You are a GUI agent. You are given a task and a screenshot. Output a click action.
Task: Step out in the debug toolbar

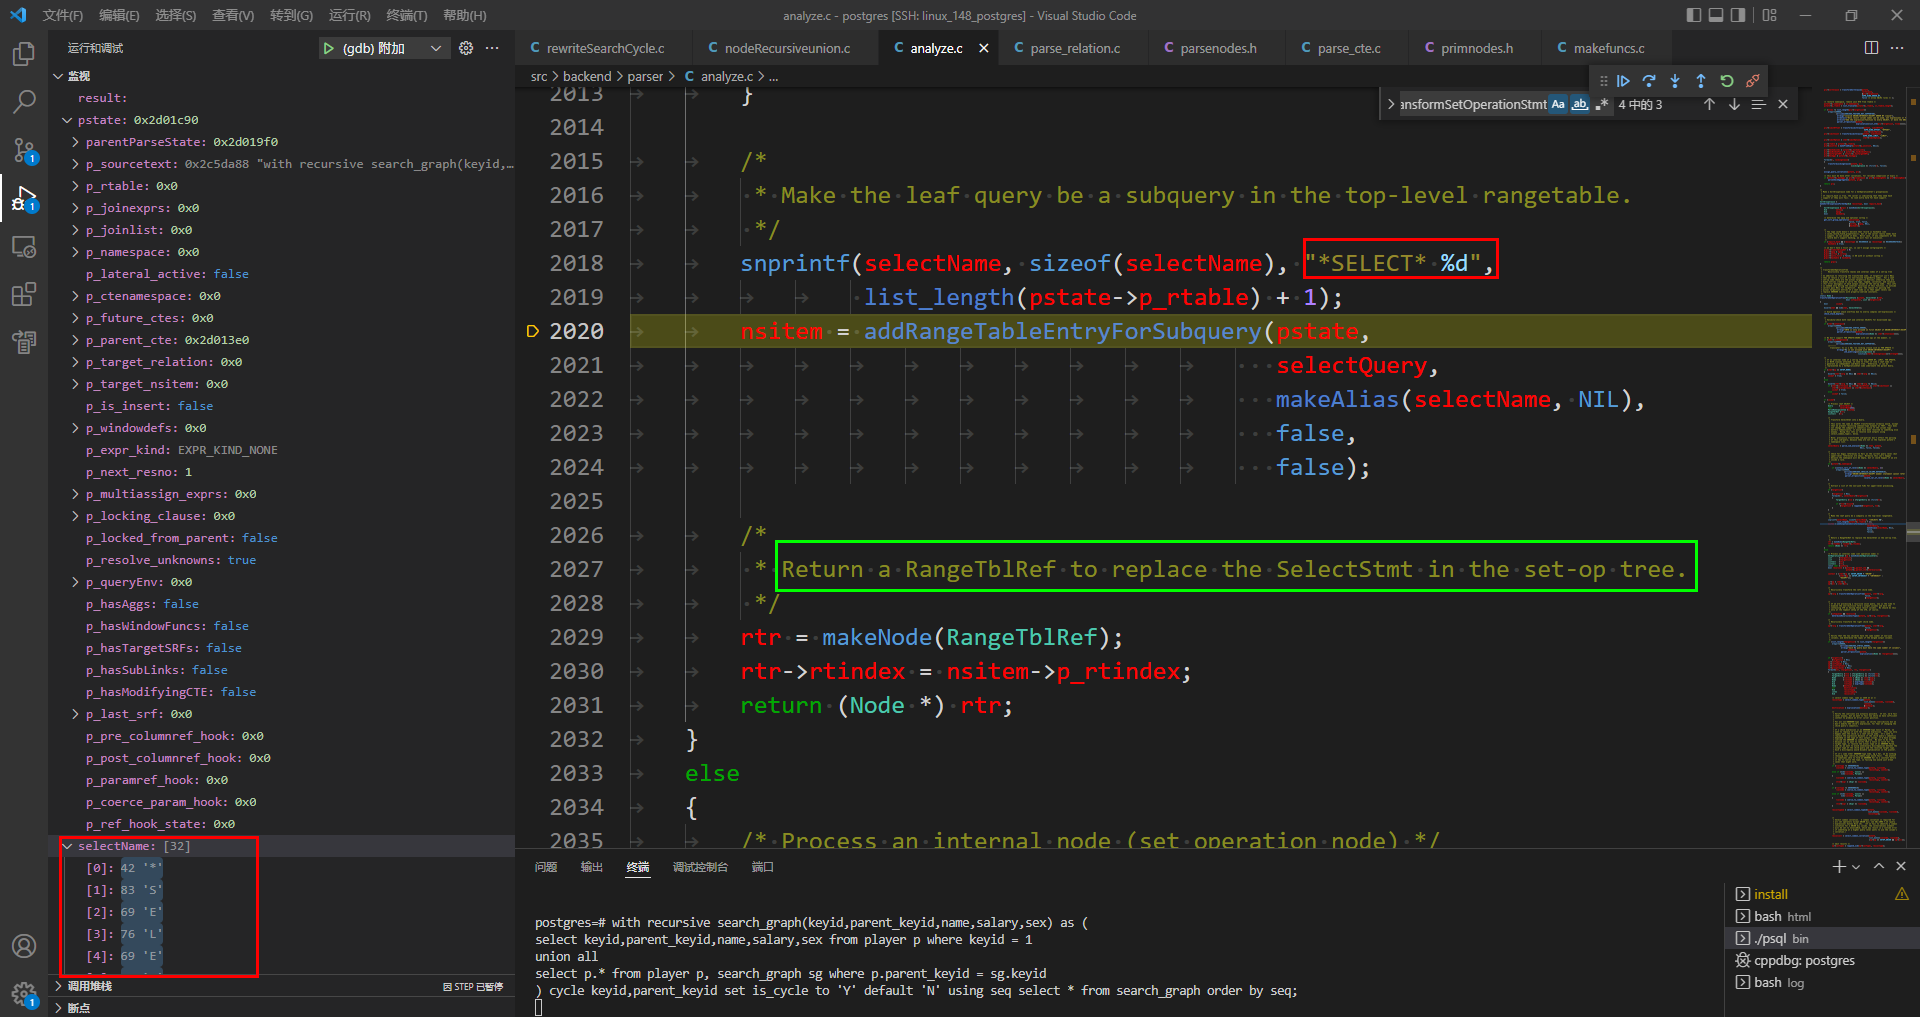1701,81
